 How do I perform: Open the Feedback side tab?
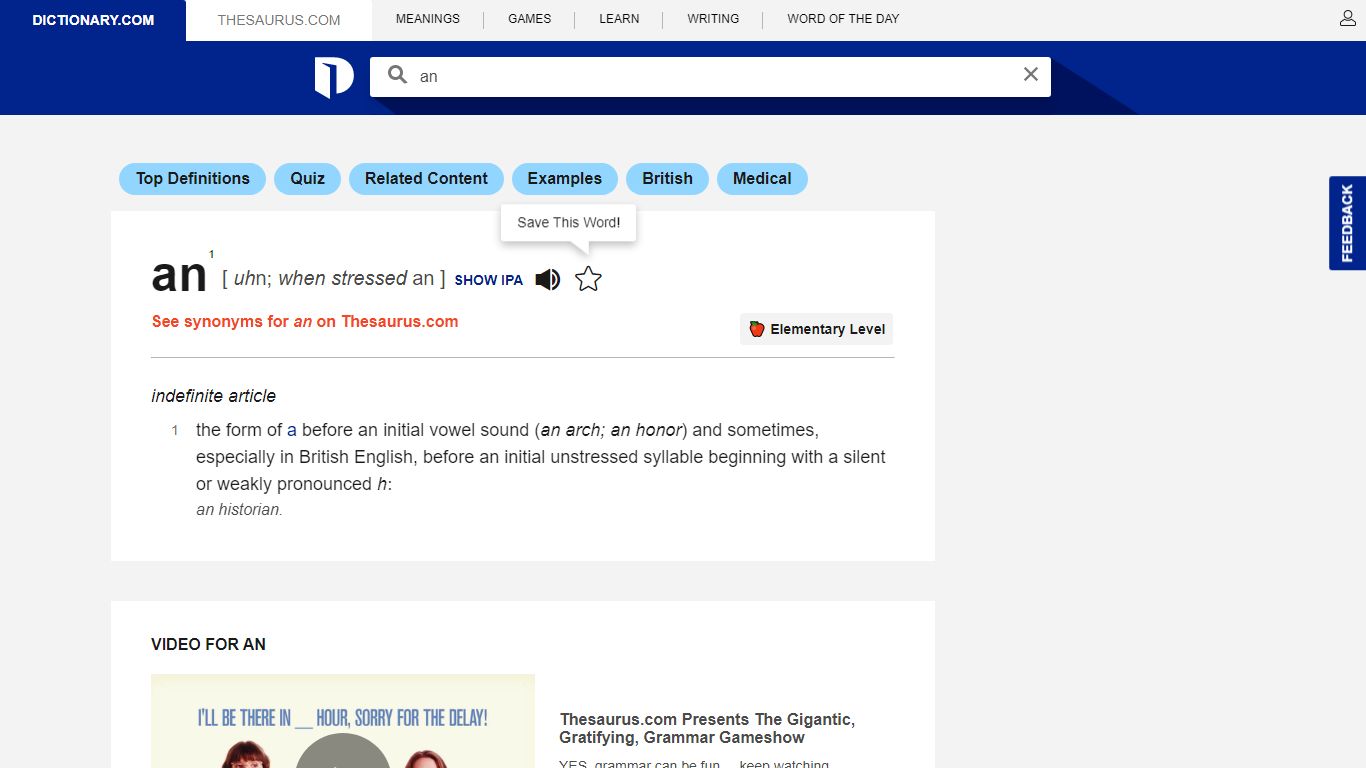1347,223
